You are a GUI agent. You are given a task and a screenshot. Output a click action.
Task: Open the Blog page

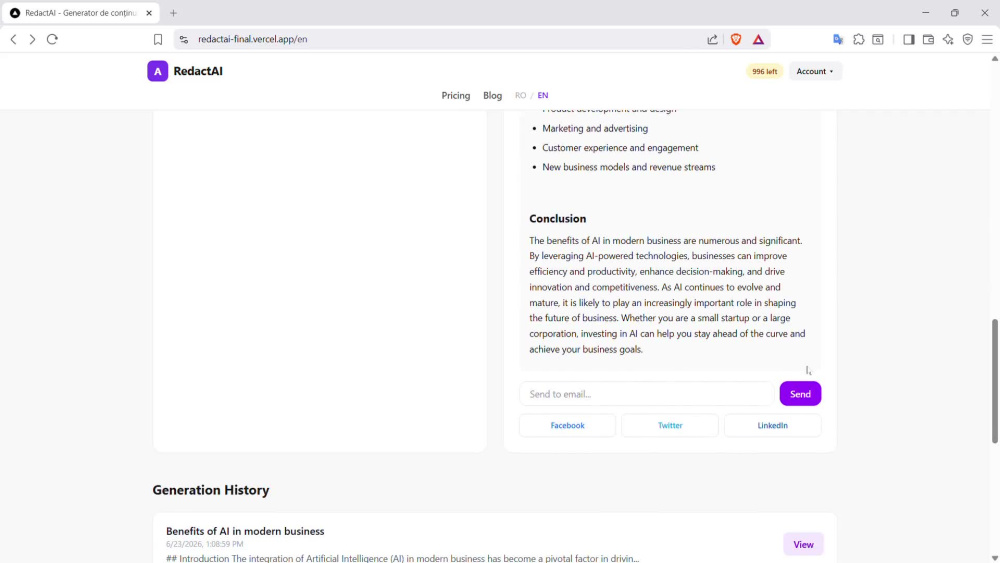pos(492,95)
